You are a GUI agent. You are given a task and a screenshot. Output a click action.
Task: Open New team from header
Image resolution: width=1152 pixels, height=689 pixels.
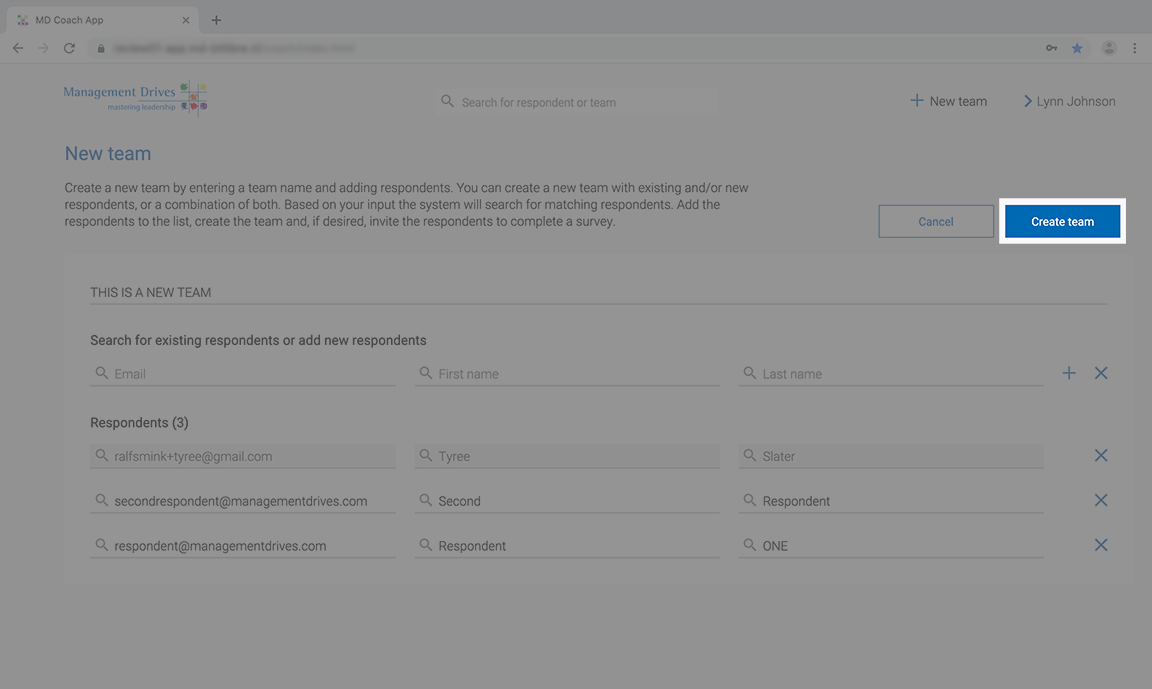coord(948,101)
